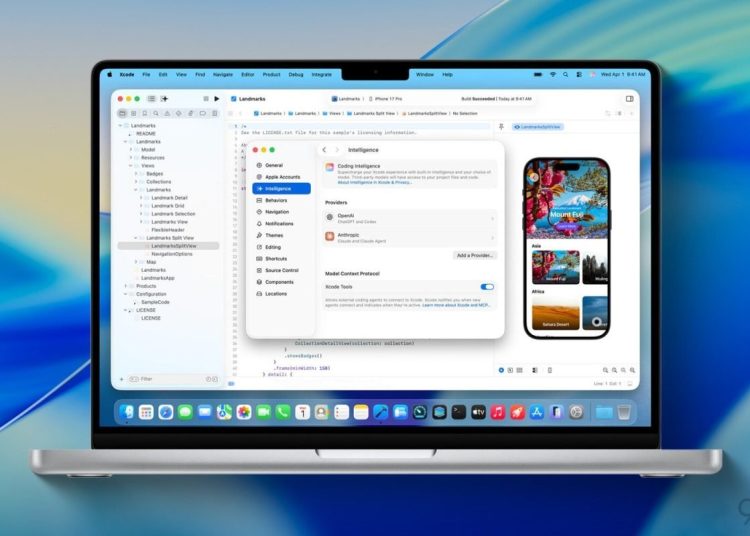Image resolution: width=750 pixels, height=536 pixels.
Task: Open the General settings pane
Action: pyautogui.click(x=273, y=165)
